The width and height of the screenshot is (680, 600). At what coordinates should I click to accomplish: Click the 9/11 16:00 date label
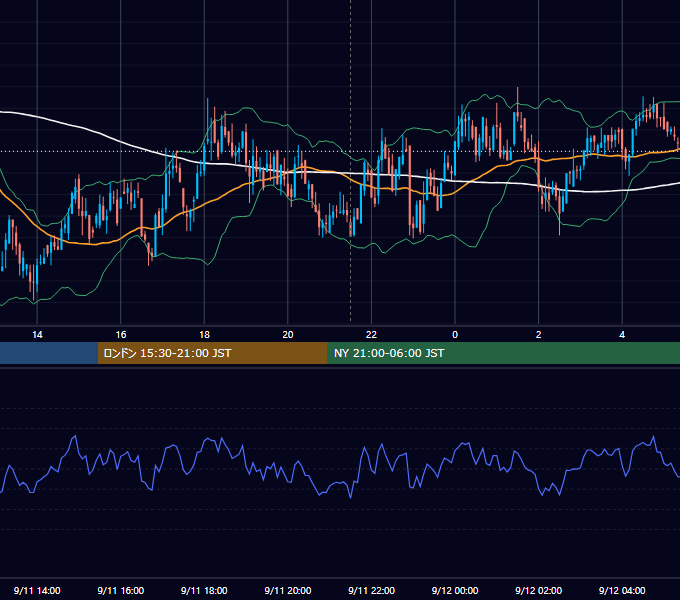click(x=121, y=590)
